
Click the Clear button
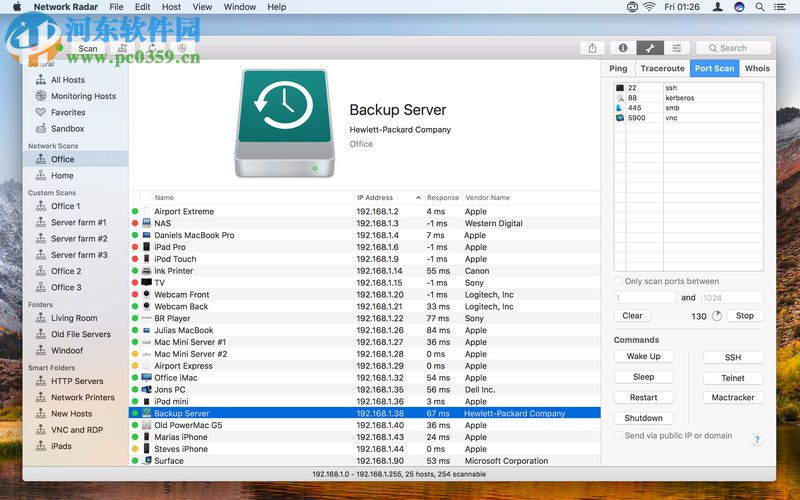[632, 315]
